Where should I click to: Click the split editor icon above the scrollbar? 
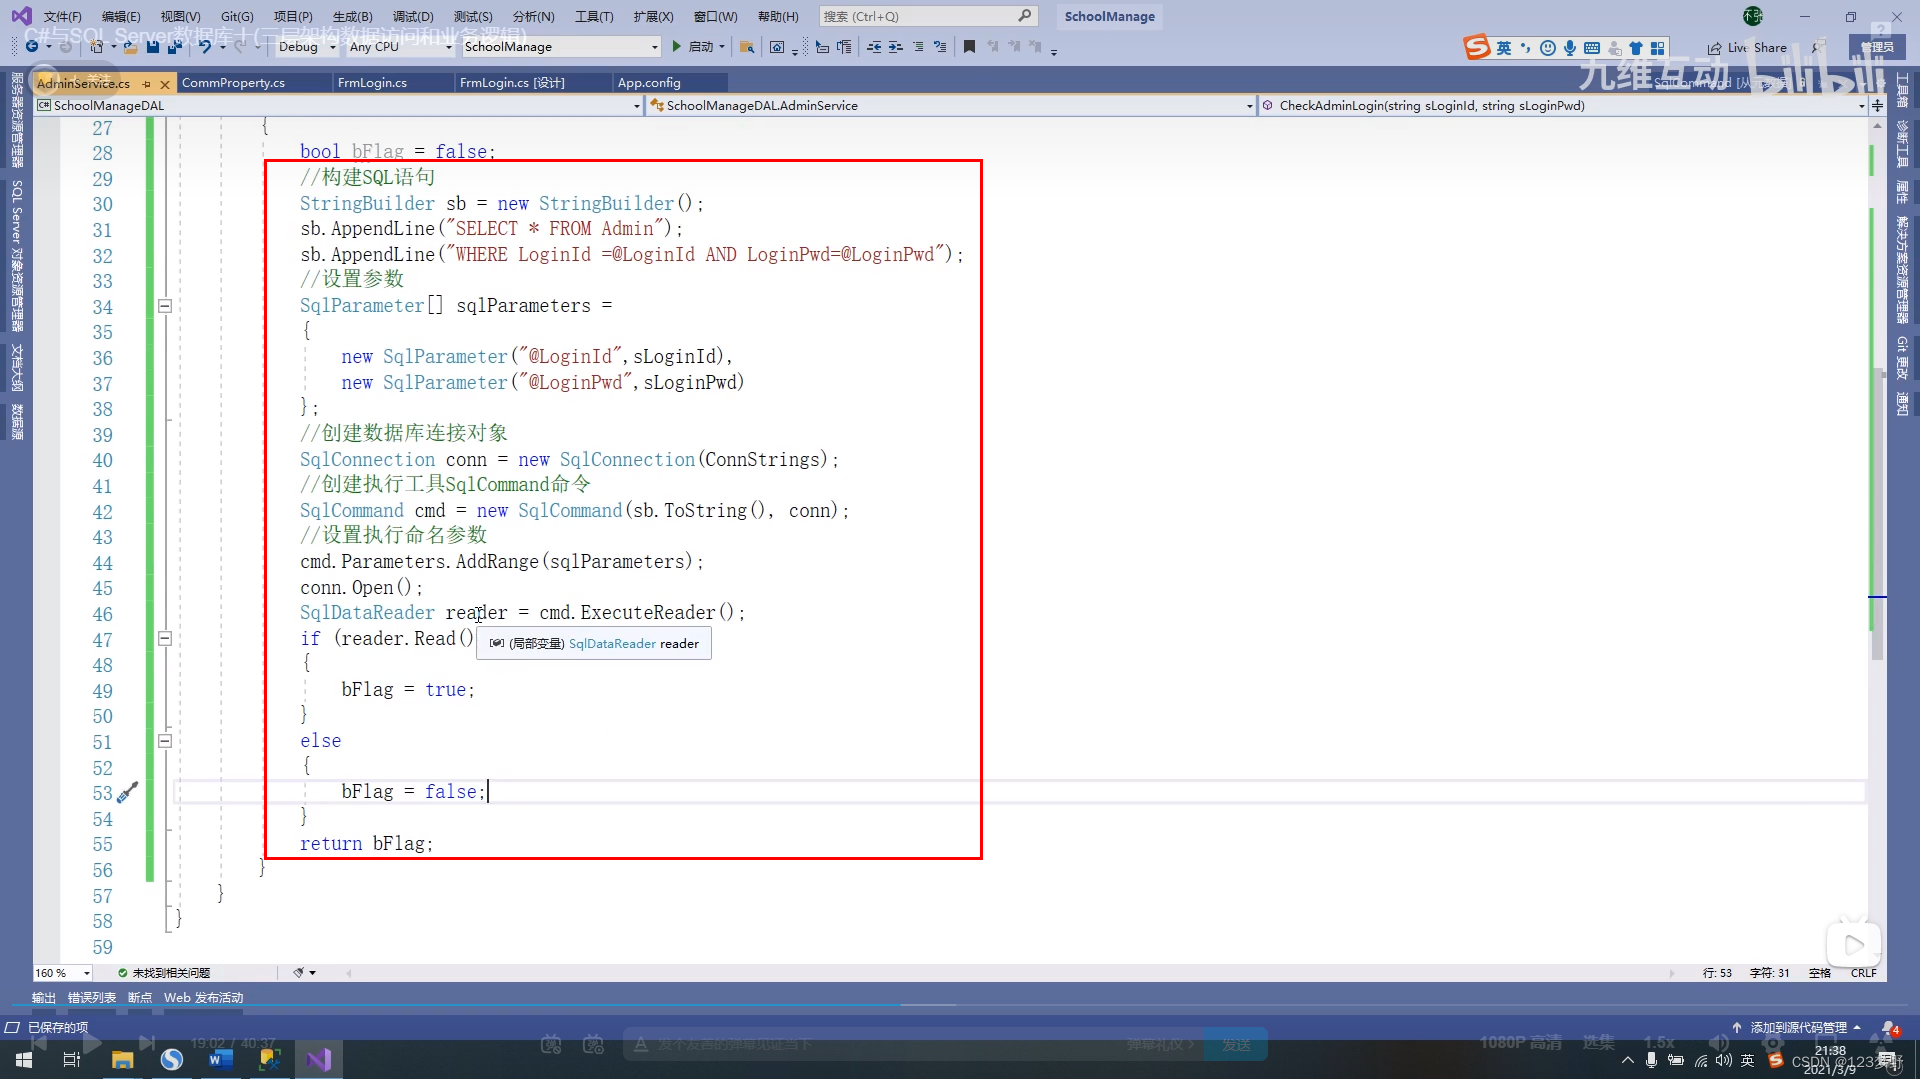(x=1877, y=105)
